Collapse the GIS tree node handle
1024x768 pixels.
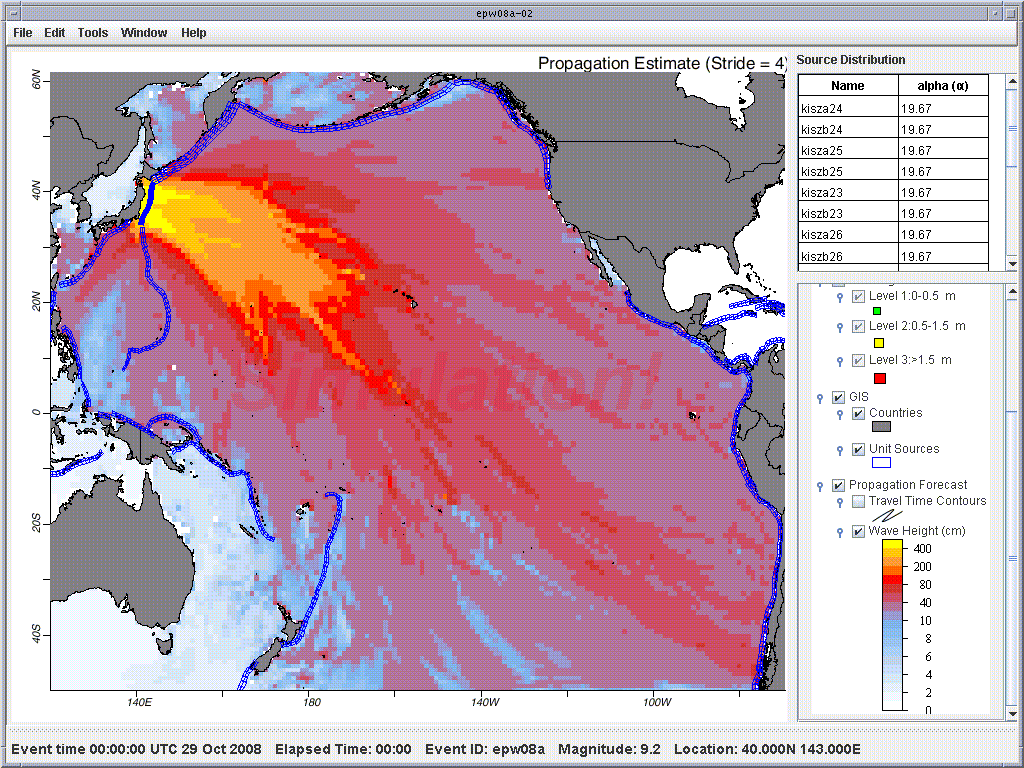coord(822,397)
